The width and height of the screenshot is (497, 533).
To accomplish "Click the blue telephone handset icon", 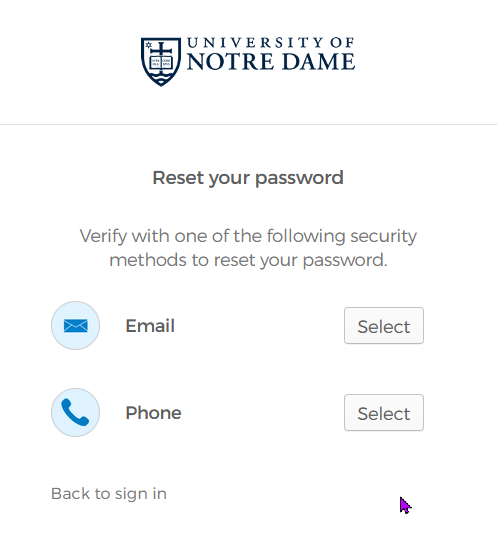I will tap(75, 413).
